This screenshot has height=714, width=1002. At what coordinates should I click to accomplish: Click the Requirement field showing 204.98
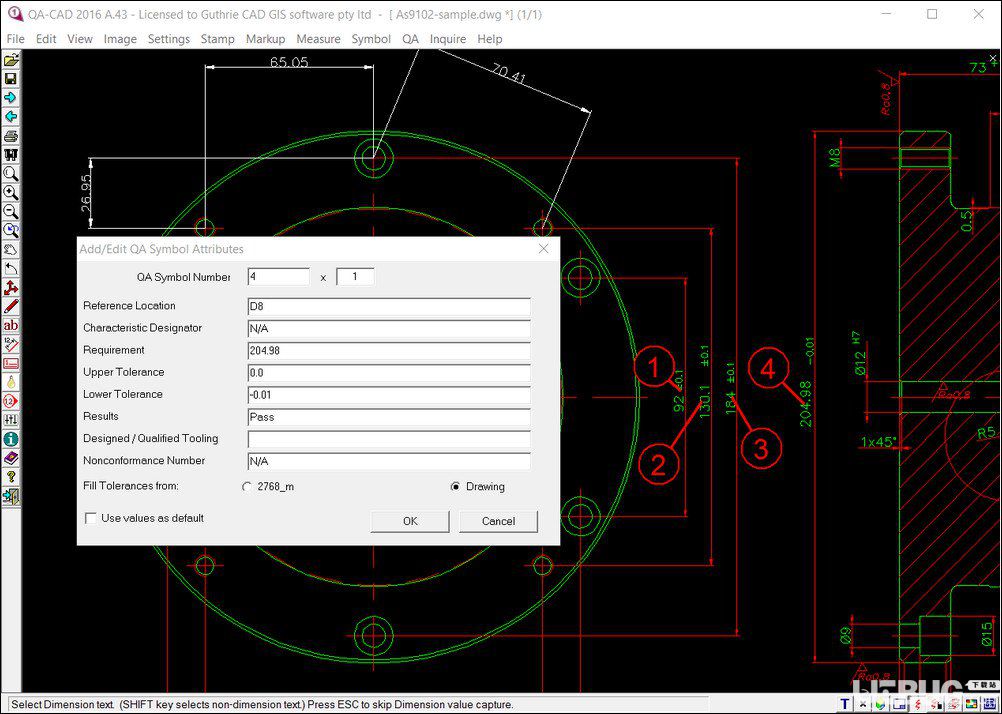[389, 350]
